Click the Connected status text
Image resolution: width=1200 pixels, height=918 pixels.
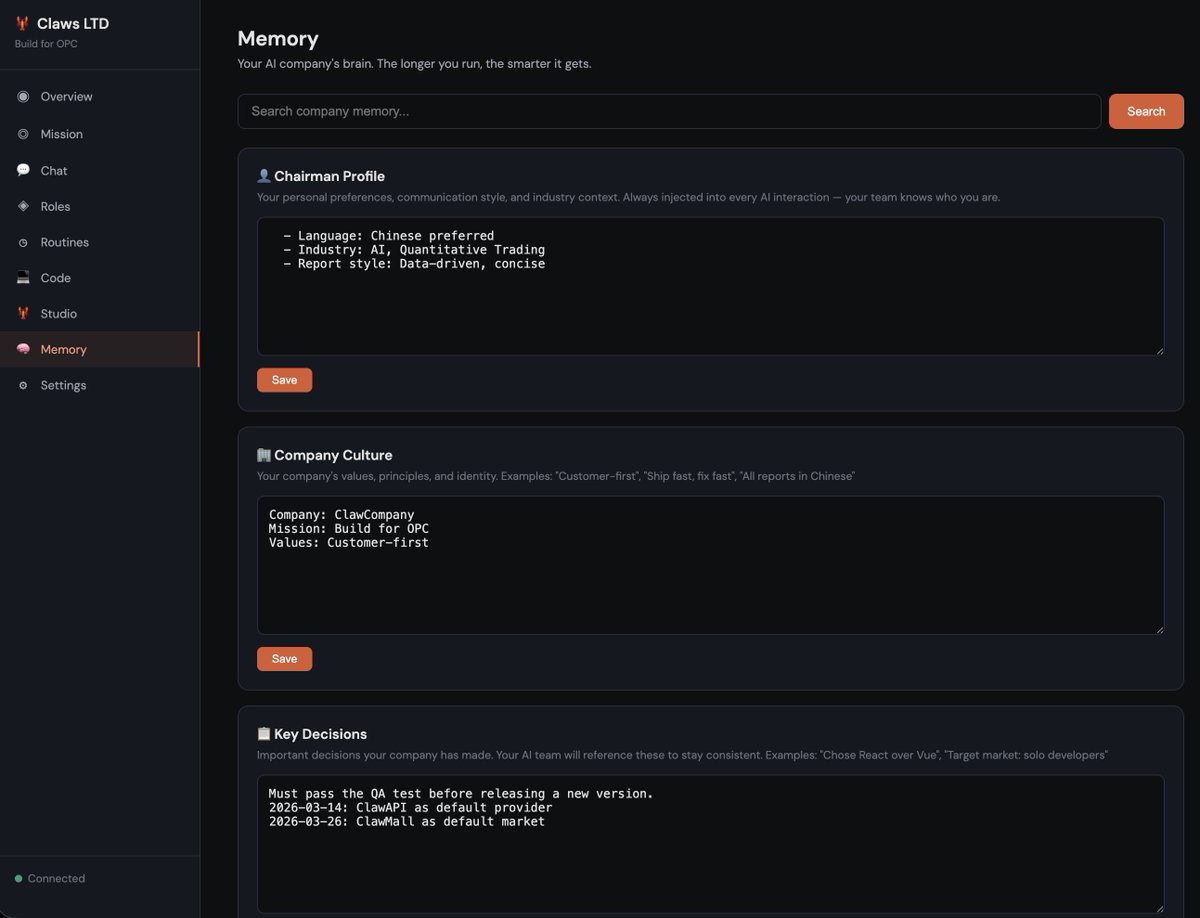click(x=56, y=879)
